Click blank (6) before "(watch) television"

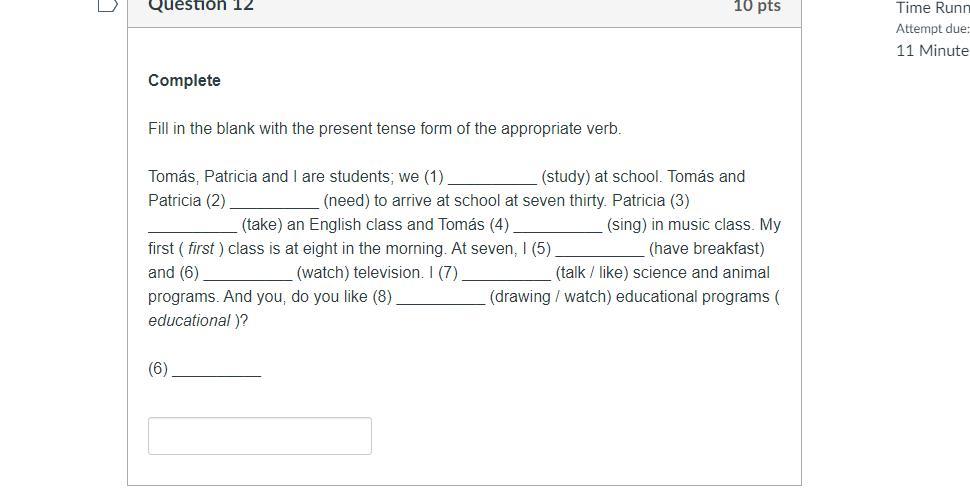tap(247, 274)
